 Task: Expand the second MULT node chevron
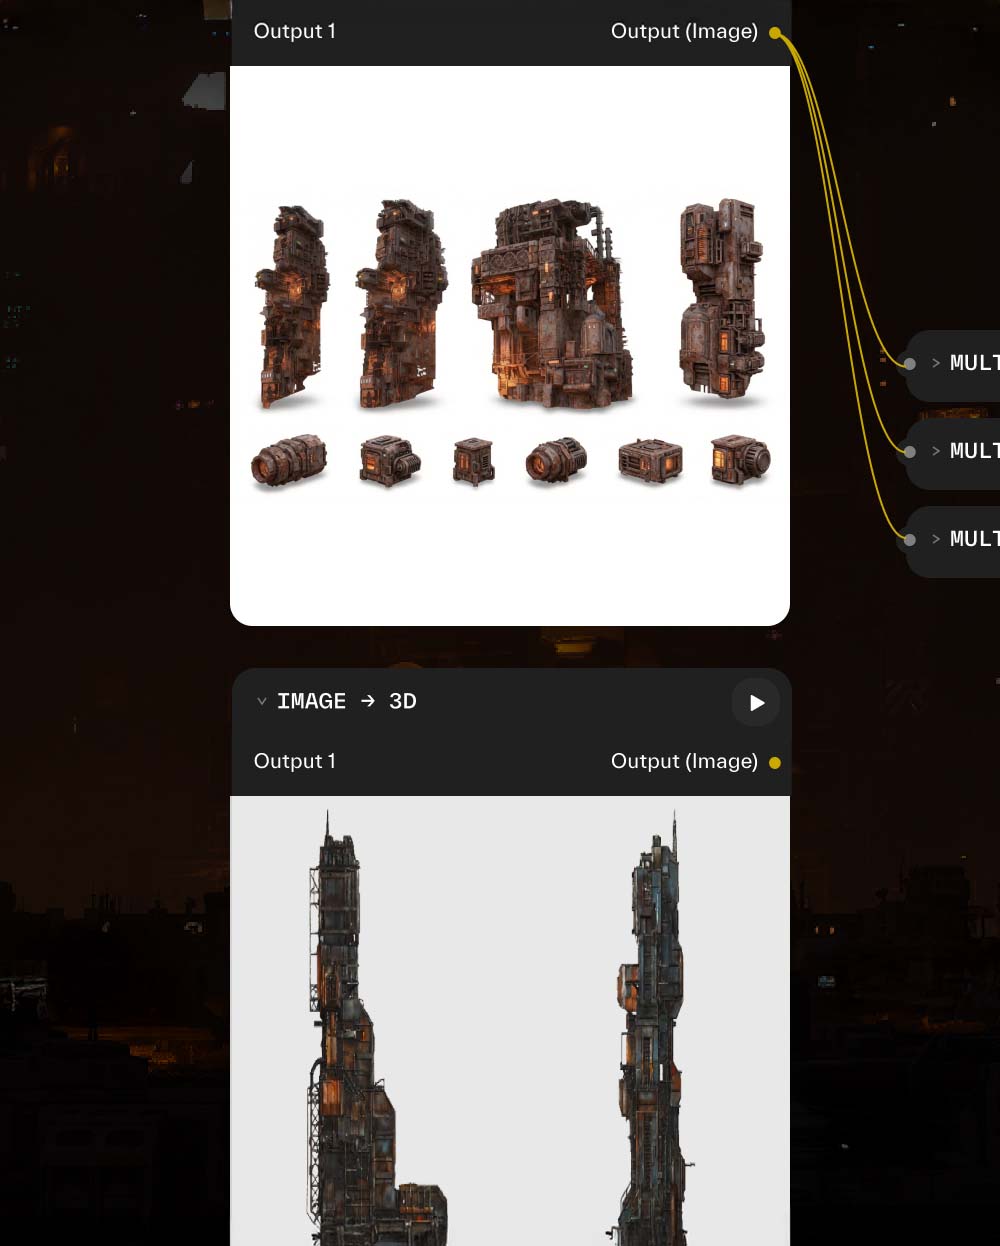click(936, 451)
